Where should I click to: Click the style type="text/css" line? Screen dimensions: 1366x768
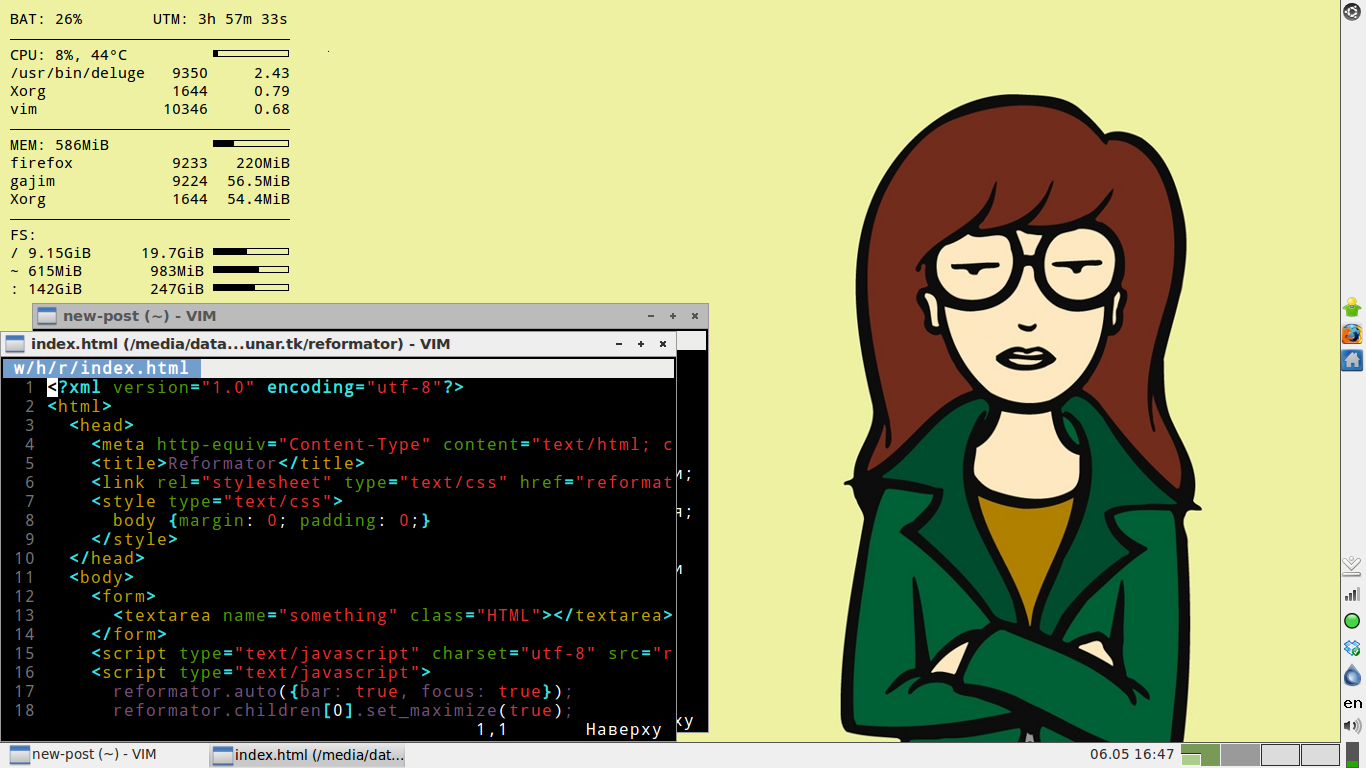point(217,501)
